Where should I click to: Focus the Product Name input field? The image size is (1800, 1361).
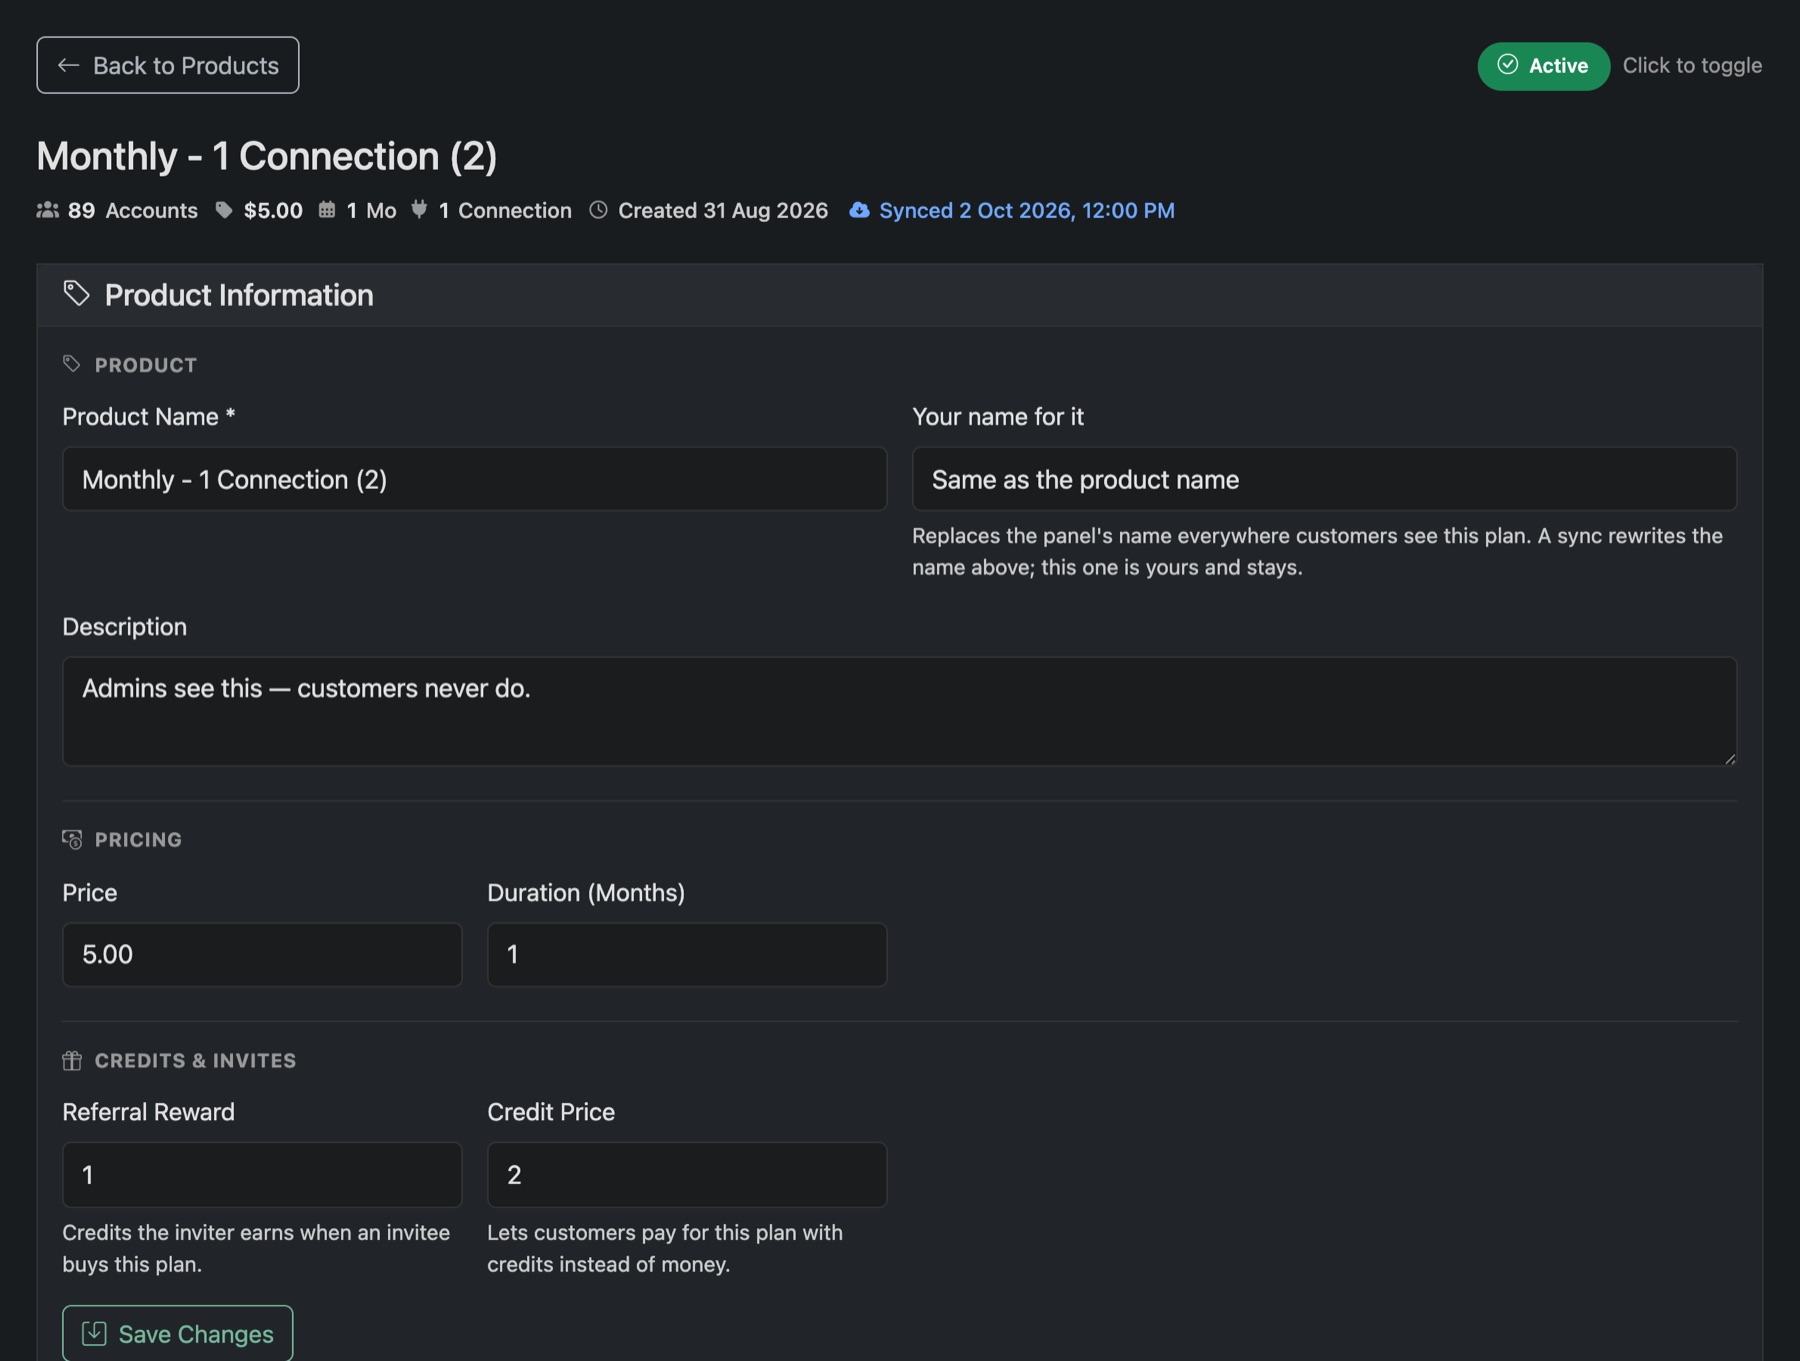475,479
